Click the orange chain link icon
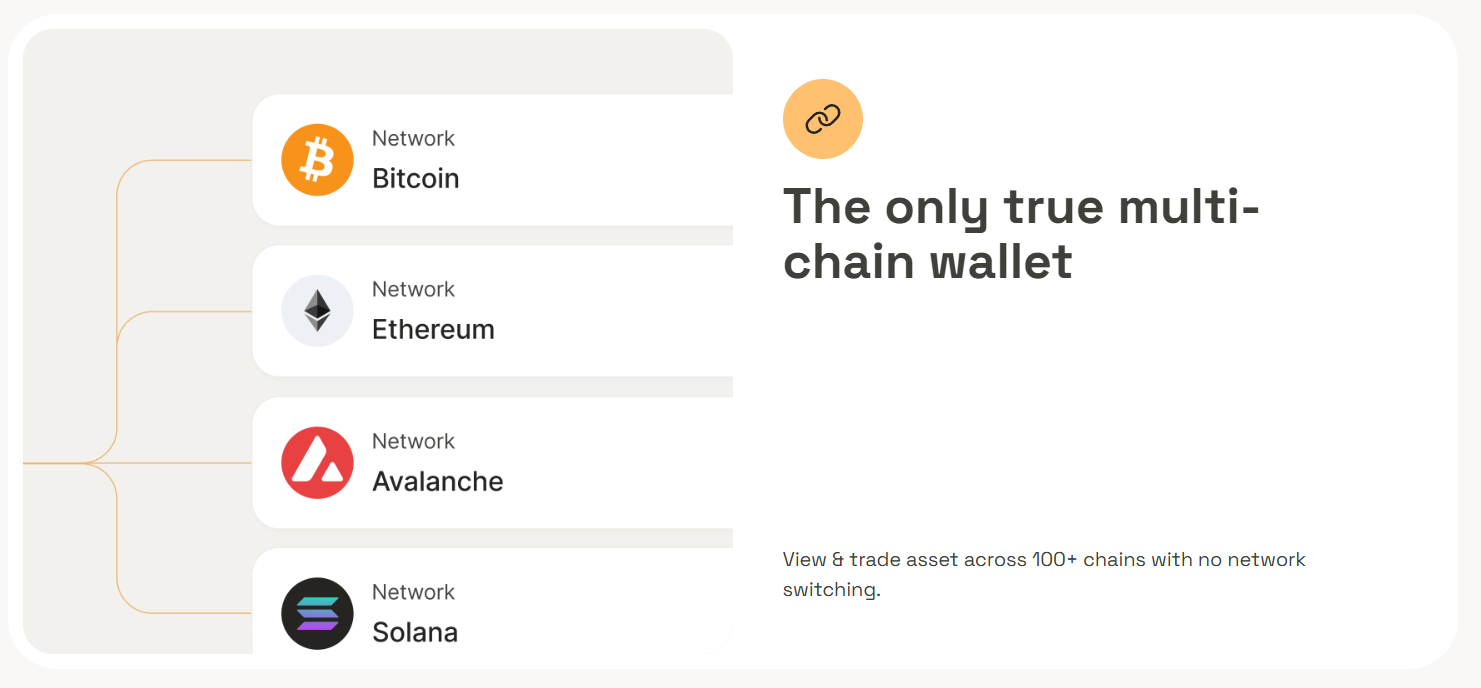This screenshot has height=688, width=1481. (822, 119)
